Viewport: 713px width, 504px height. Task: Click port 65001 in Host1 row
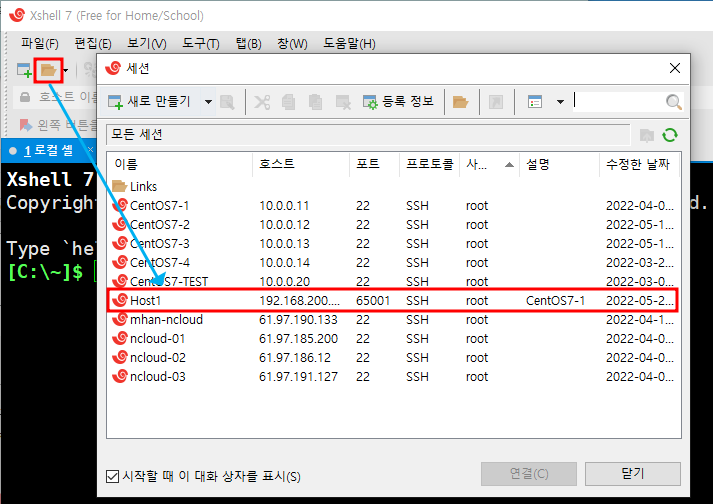point(373,301)
